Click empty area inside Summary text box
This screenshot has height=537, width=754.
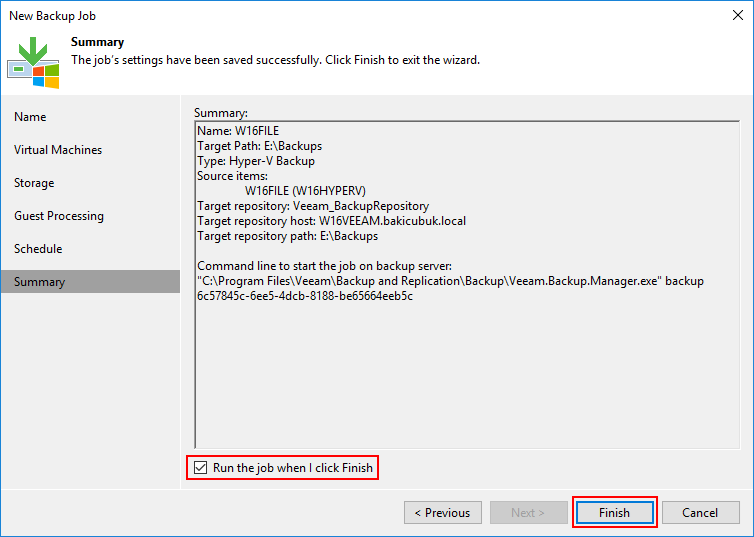466,375
